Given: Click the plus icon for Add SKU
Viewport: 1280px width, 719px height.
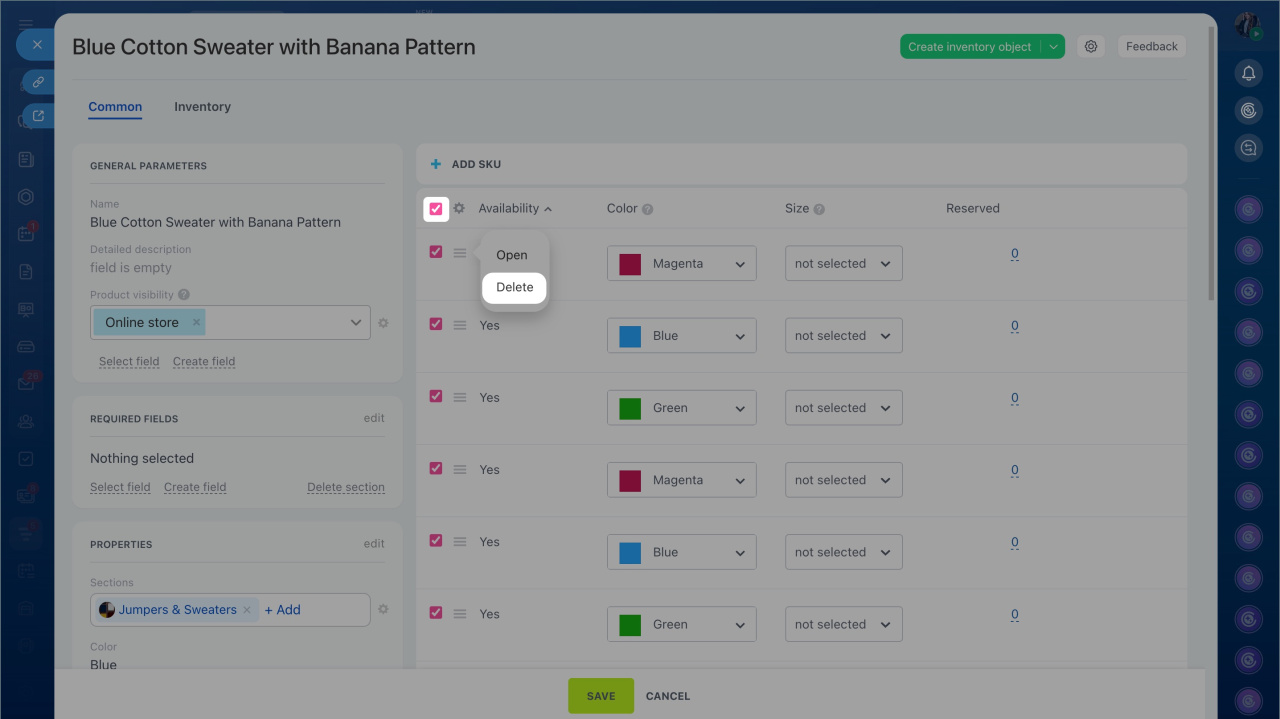Looking at the screenshot, I should pos(435,164).
